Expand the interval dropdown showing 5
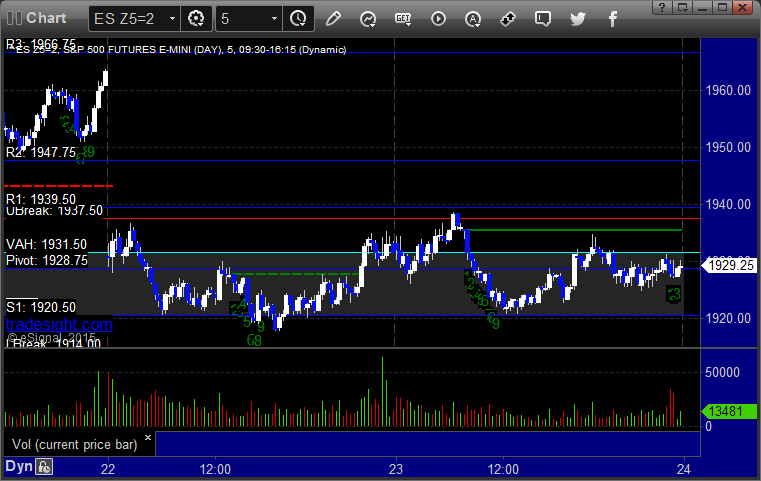 [x=274, y=19]
